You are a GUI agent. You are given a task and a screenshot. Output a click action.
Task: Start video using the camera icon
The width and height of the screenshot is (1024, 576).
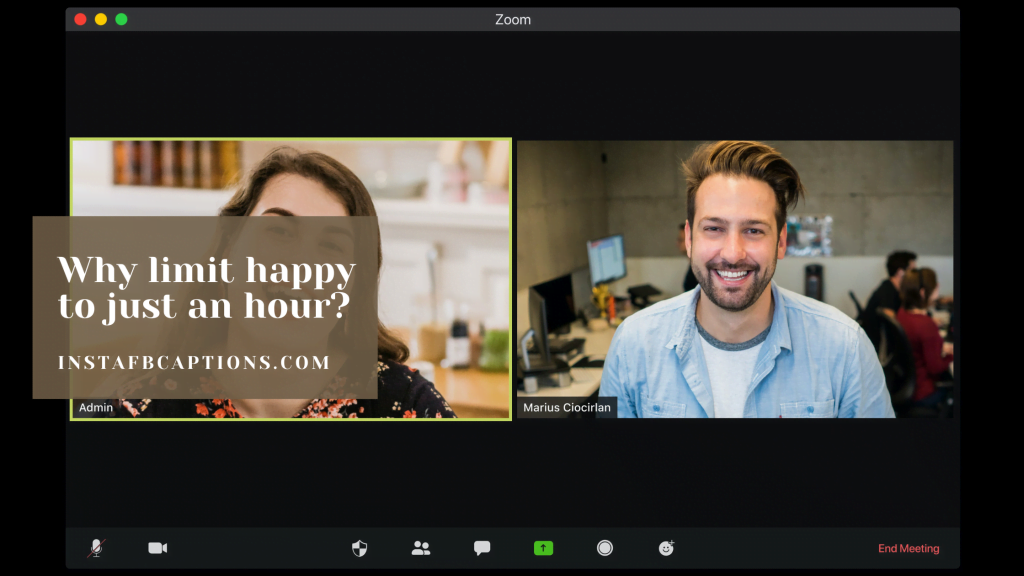[156, 548]
